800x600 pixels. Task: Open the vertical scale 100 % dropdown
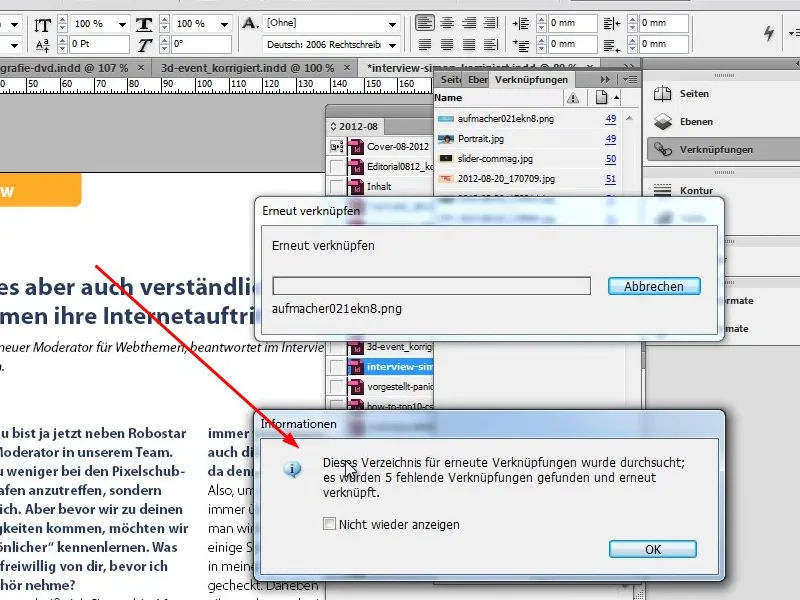pos(122,24)
